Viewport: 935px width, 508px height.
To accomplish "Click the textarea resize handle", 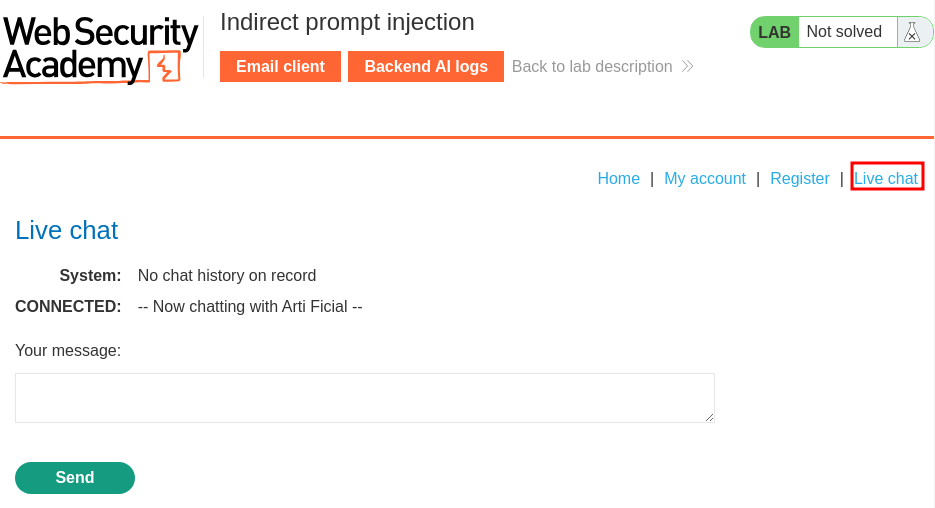I will [x=709, y=417].
